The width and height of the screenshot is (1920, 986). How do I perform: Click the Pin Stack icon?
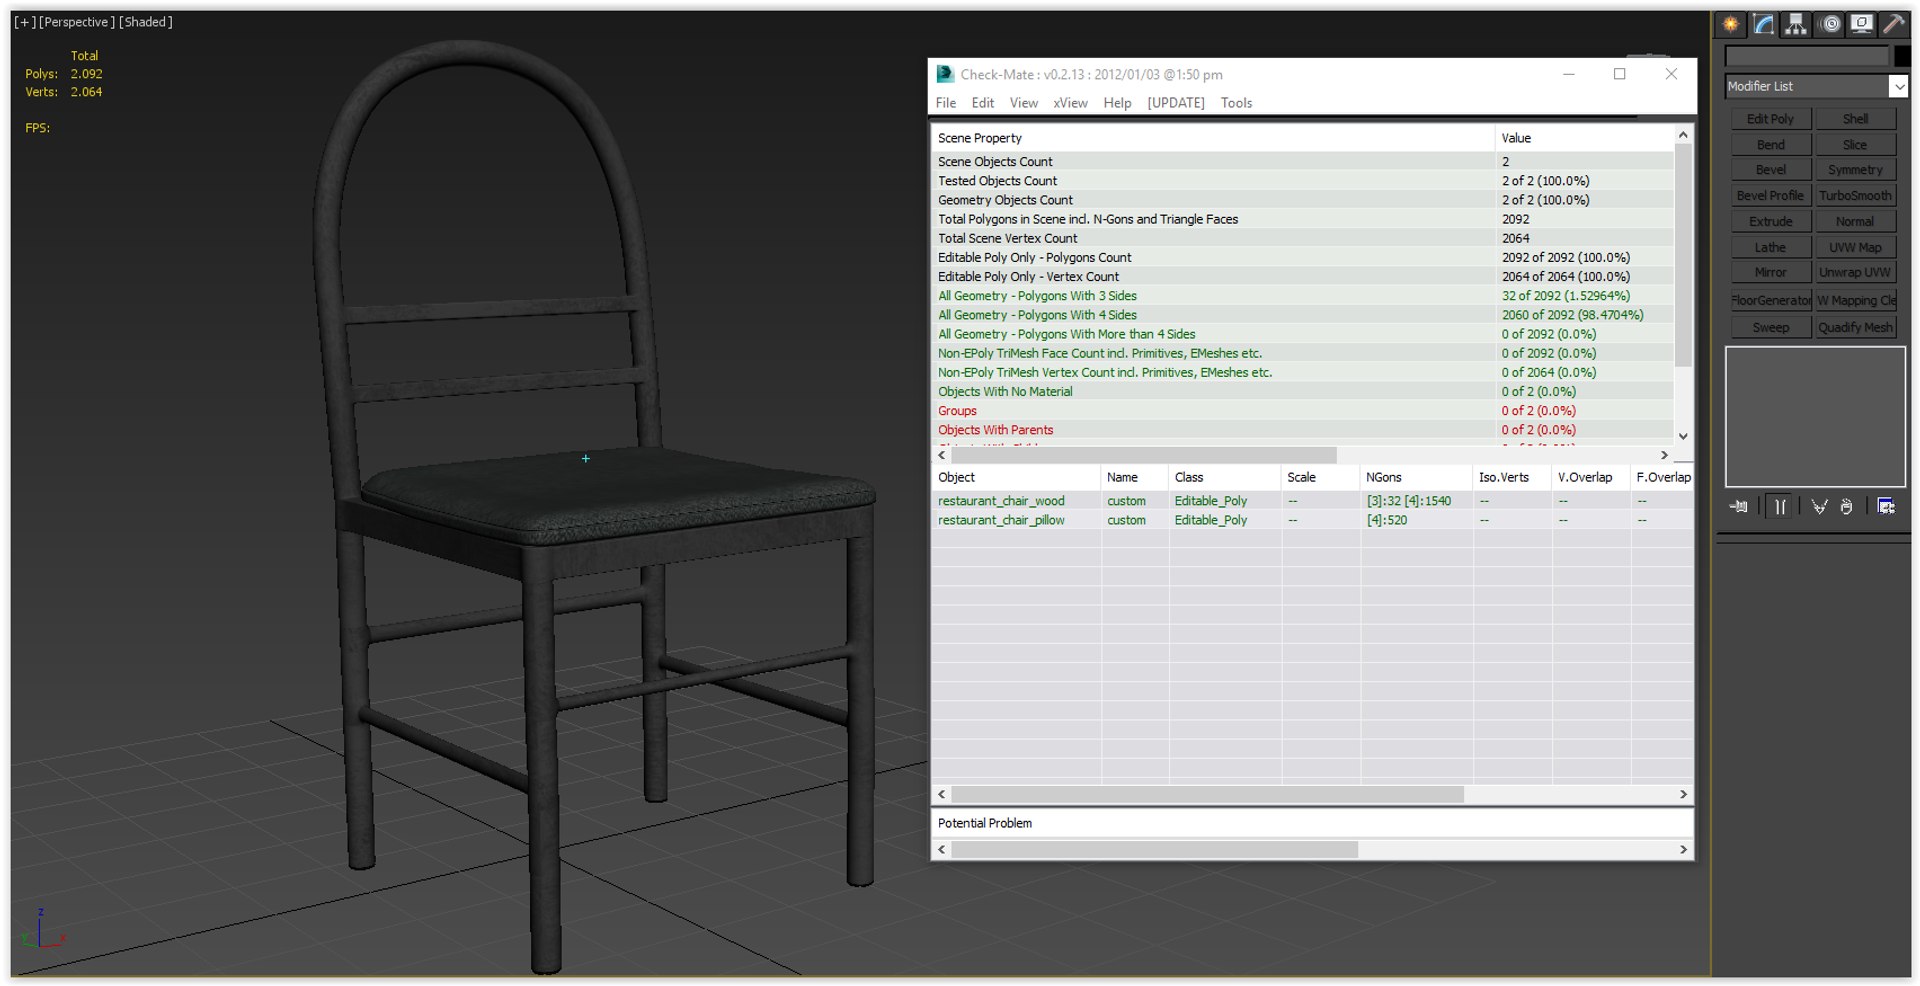point(1739,507)
